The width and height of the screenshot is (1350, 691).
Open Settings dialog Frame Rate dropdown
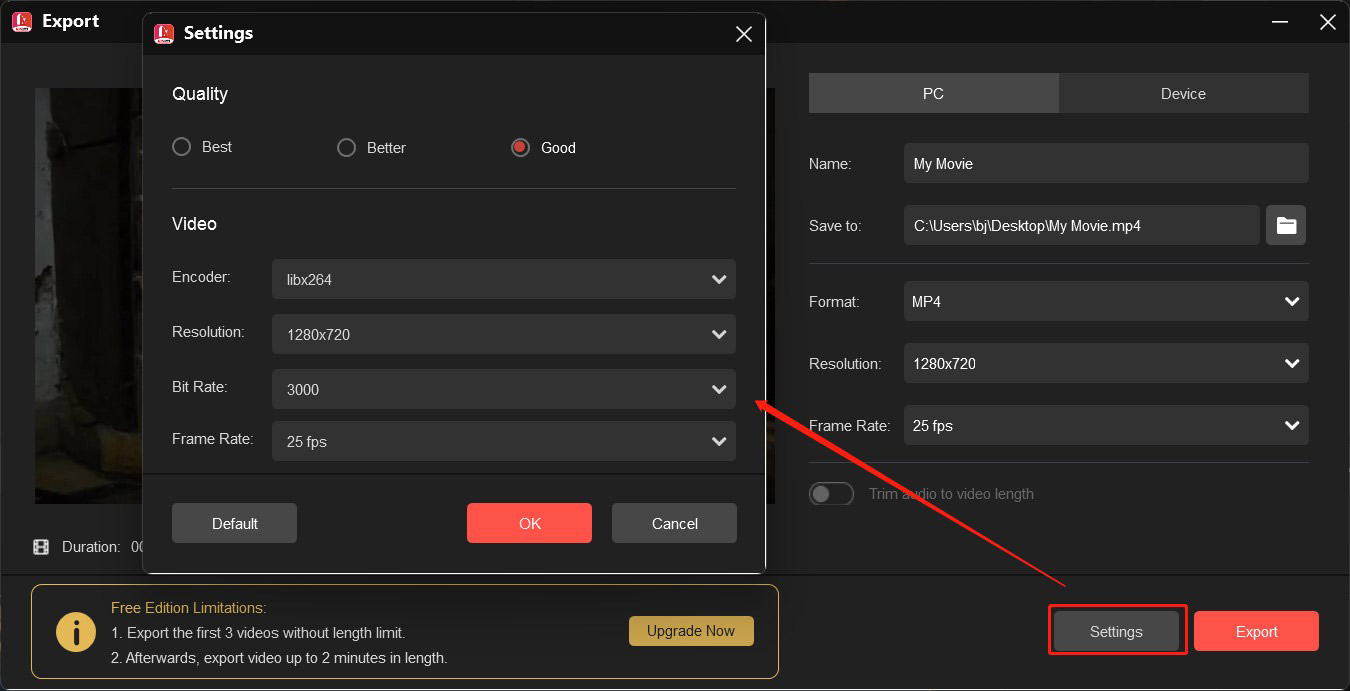point(504,441)
